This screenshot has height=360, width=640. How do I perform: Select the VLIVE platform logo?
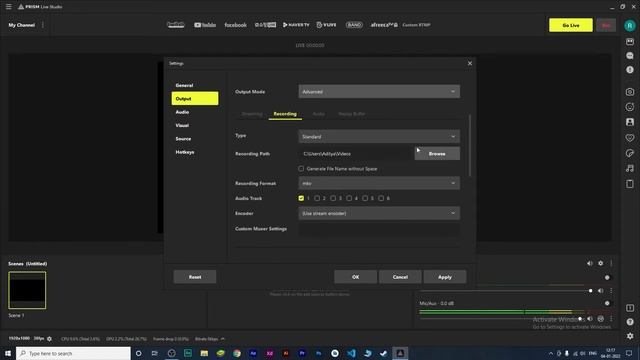(x=327, y=25)
